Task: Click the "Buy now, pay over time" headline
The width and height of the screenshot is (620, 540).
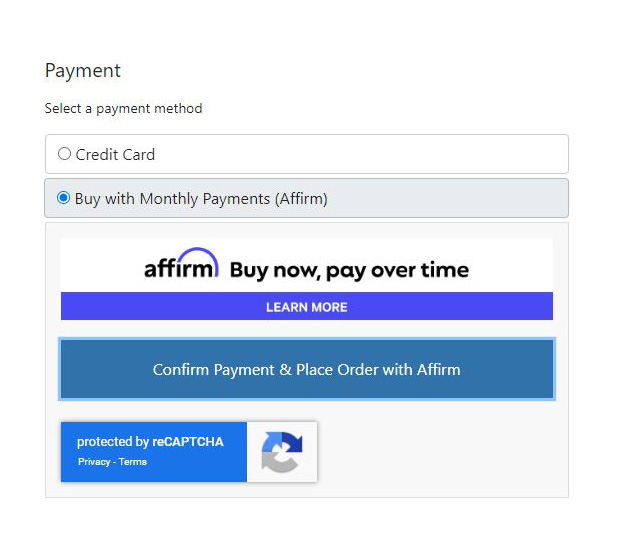Action: (x=350, y=270)
